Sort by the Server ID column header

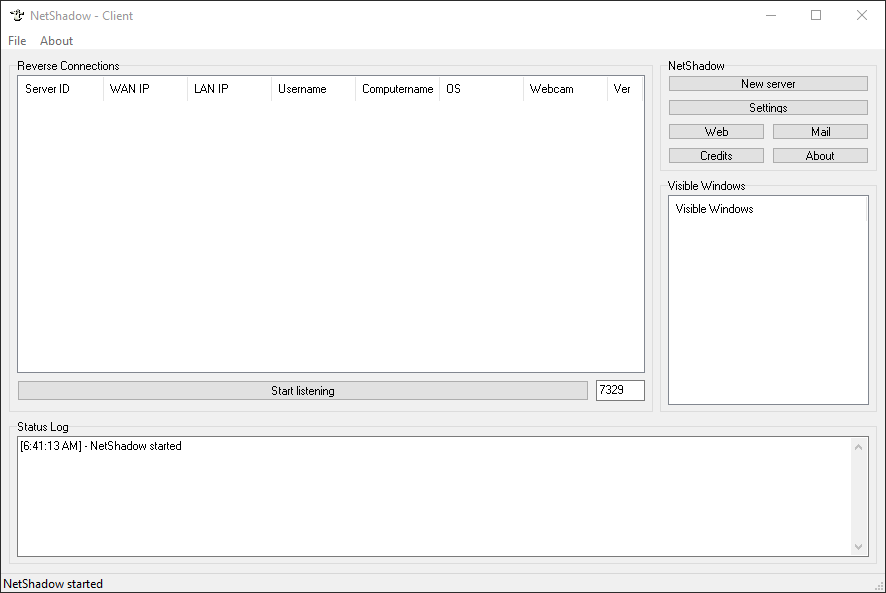point(60,89)
